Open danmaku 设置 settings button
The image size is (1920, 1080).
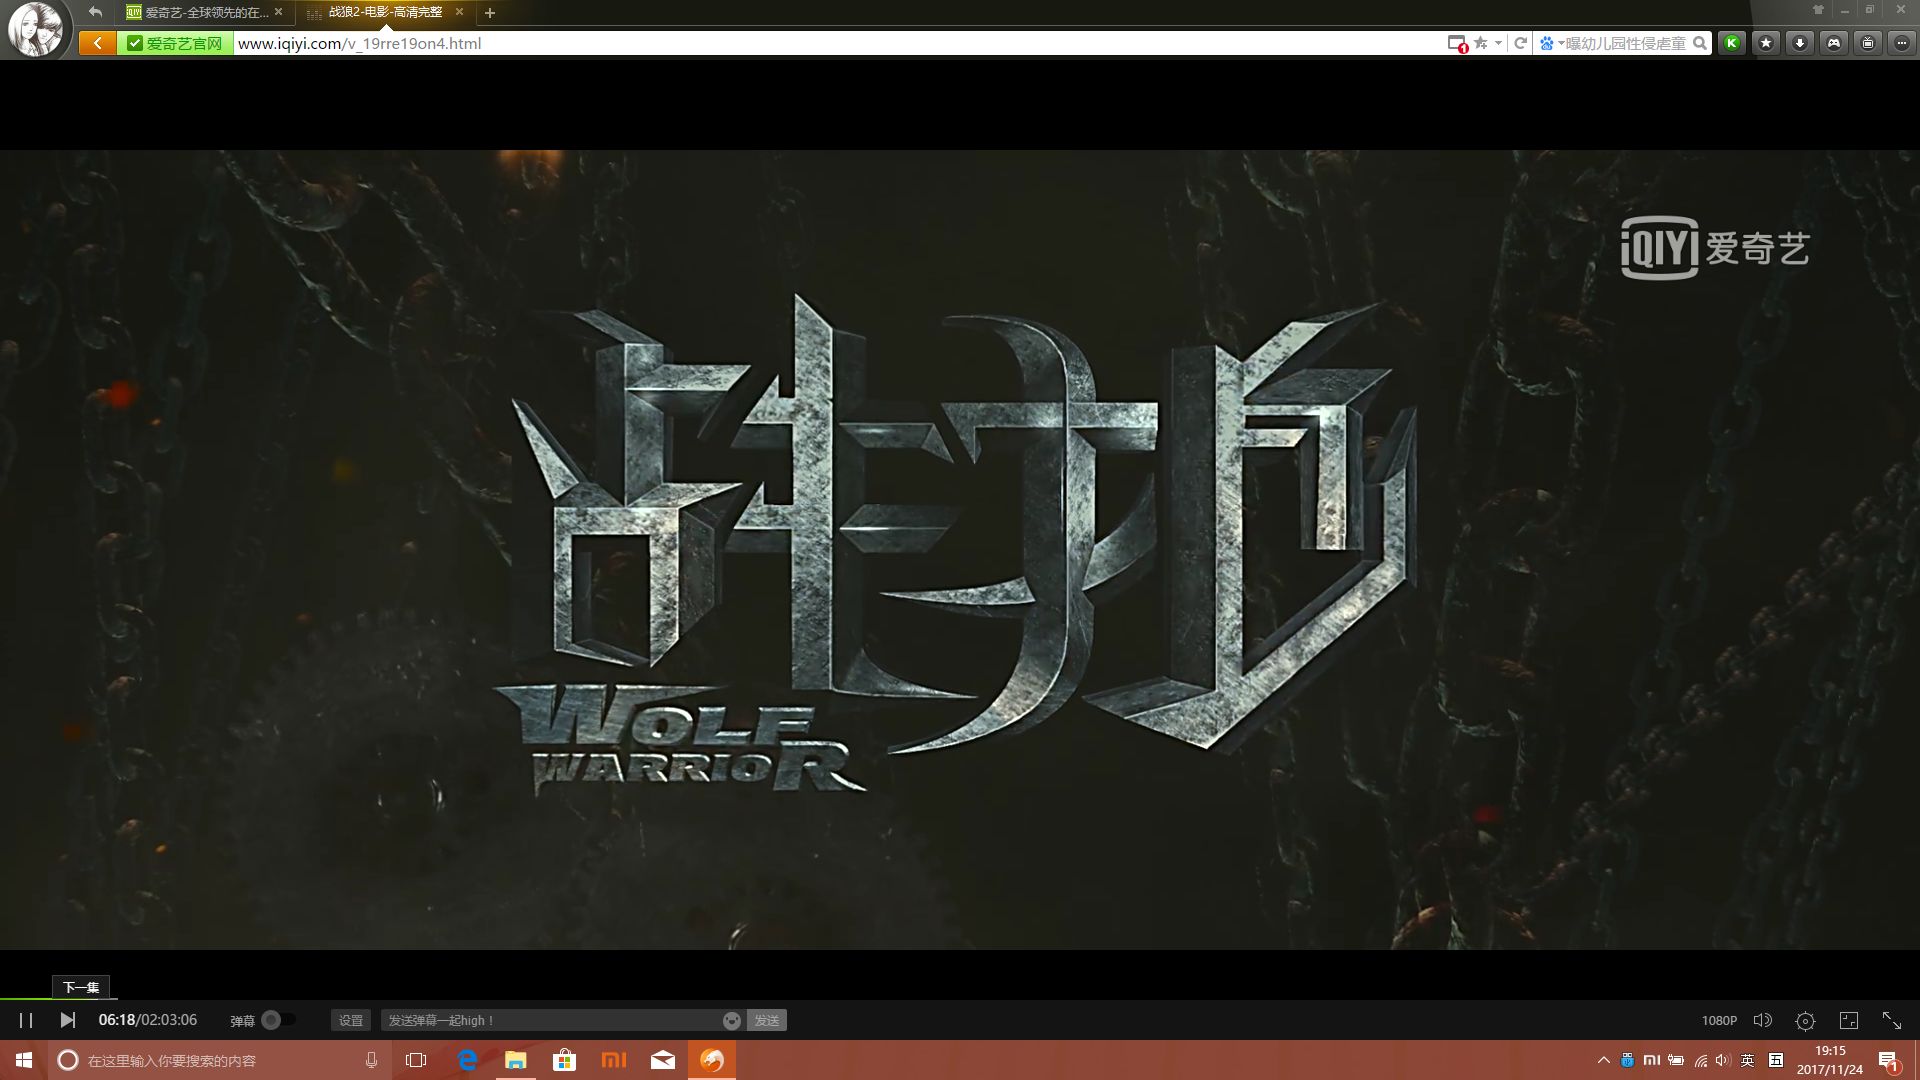351,1020
